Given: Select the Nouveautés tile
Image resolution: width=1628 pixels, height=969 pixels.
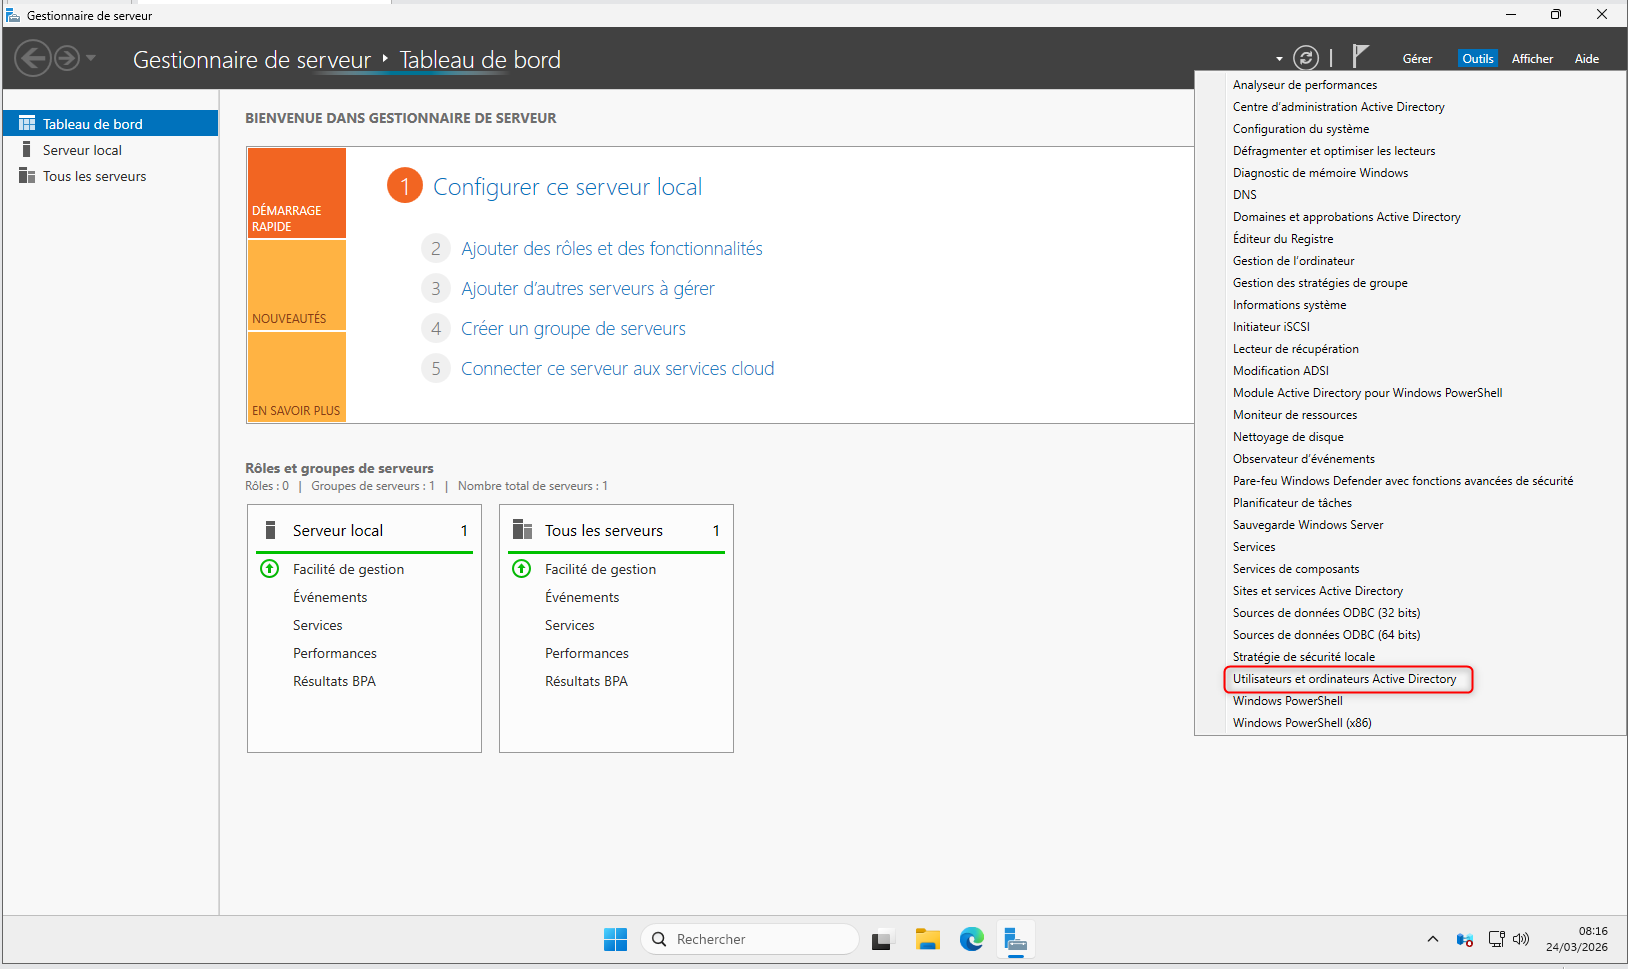Looking at the screenshot, I should (x=297, y=285).
